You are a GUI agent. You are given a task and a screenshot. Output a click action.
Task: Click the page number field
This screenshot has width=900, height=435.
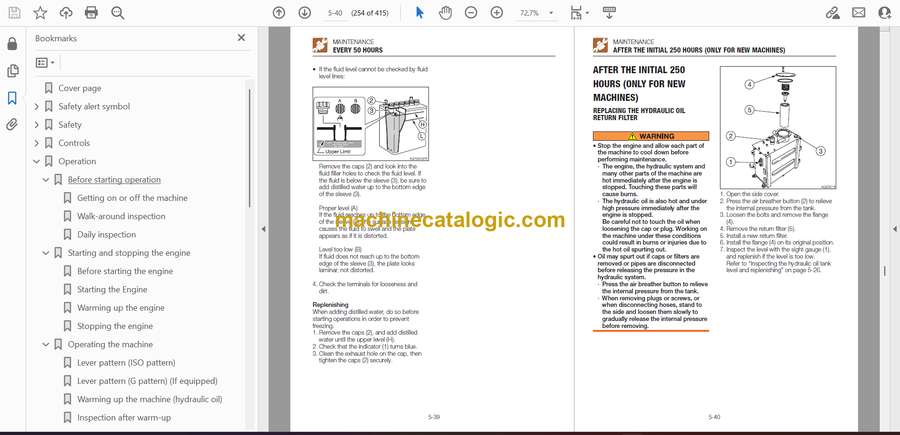click(335, 13)
